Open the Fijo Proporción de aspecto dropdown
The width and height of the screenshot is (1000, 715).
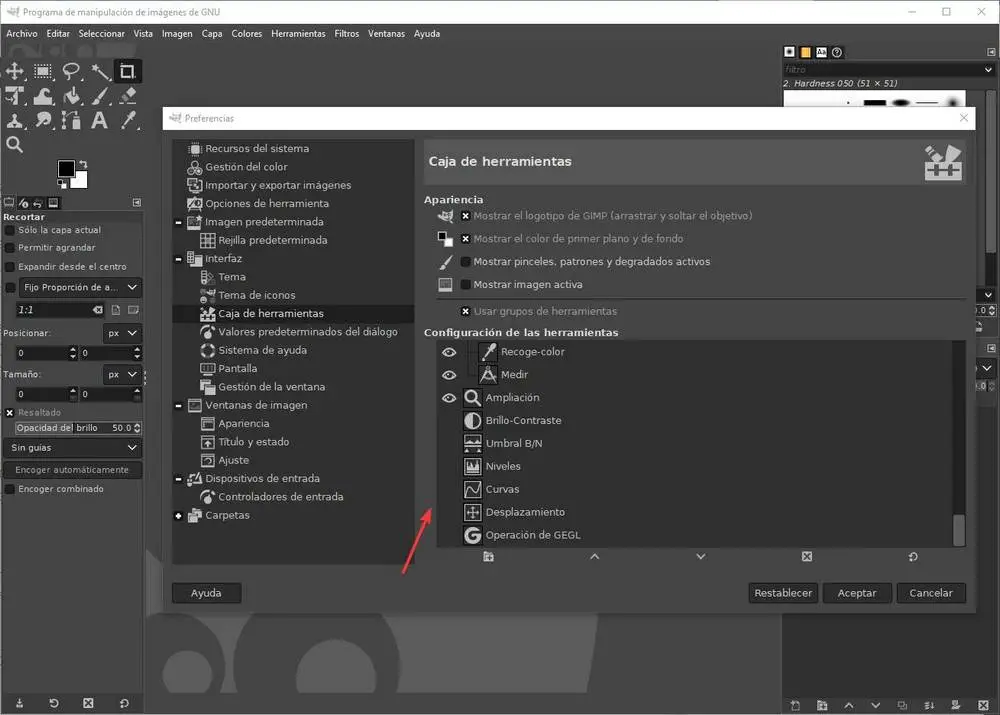point(80,288)
